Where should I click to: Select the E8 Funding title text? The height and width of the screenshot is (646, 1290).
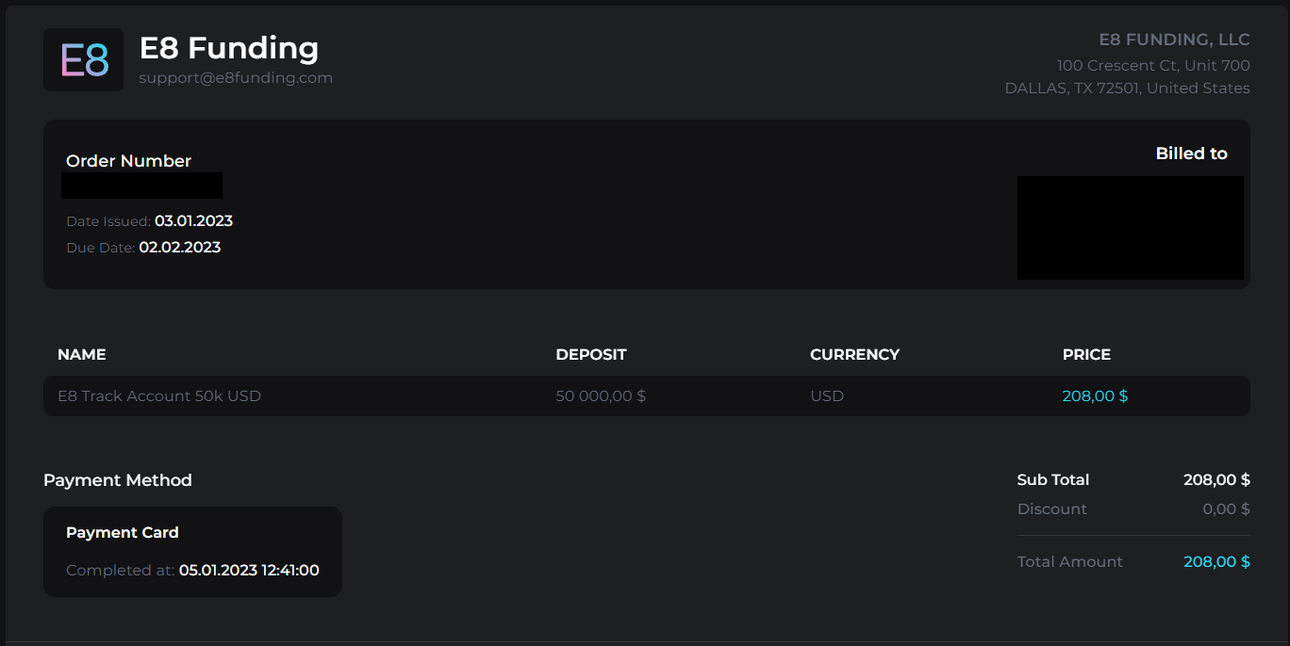click(229, 47)
